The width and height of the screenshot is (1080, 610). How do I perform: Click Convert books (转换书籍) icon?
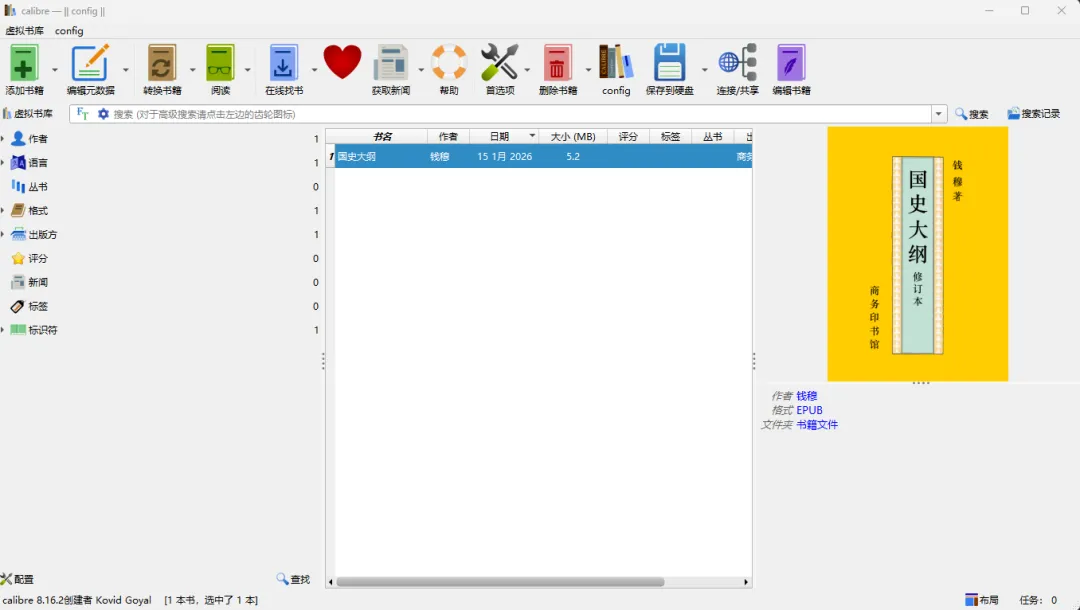[162, 63]
